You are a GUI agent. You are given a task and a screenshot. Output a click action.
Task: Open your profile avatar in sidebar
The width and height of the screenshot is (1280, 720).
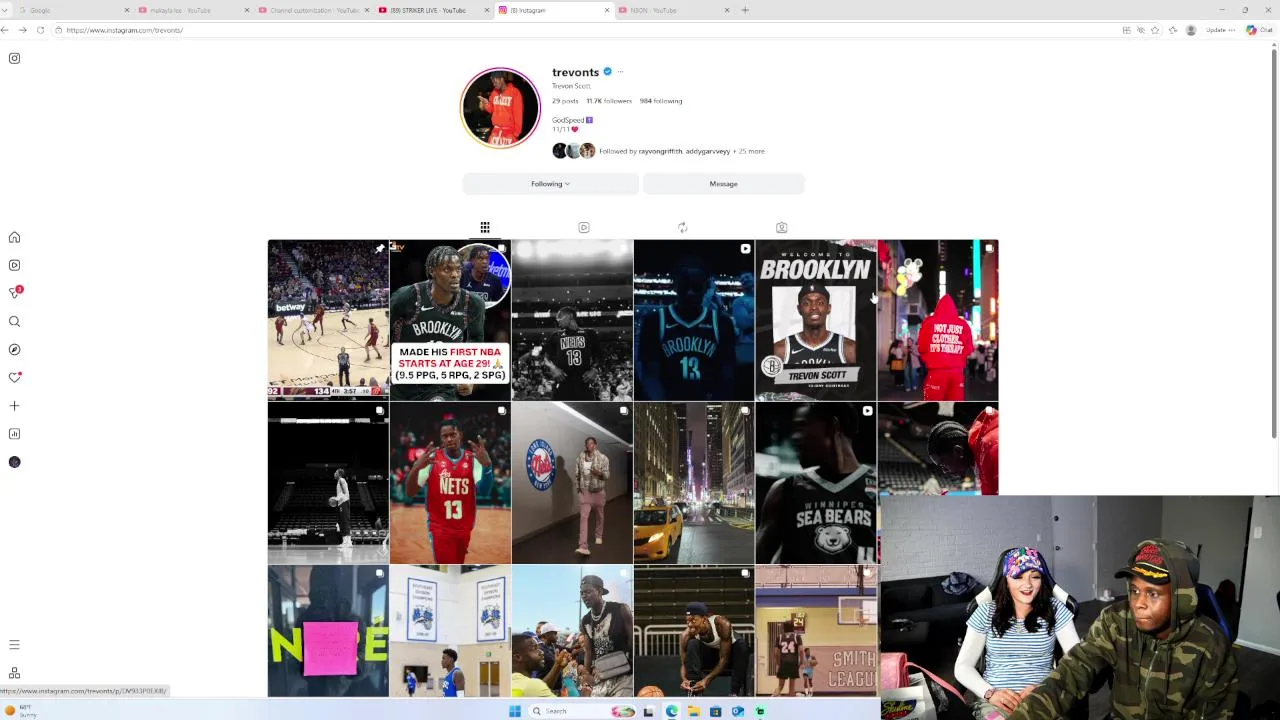(x=14, y=461)
